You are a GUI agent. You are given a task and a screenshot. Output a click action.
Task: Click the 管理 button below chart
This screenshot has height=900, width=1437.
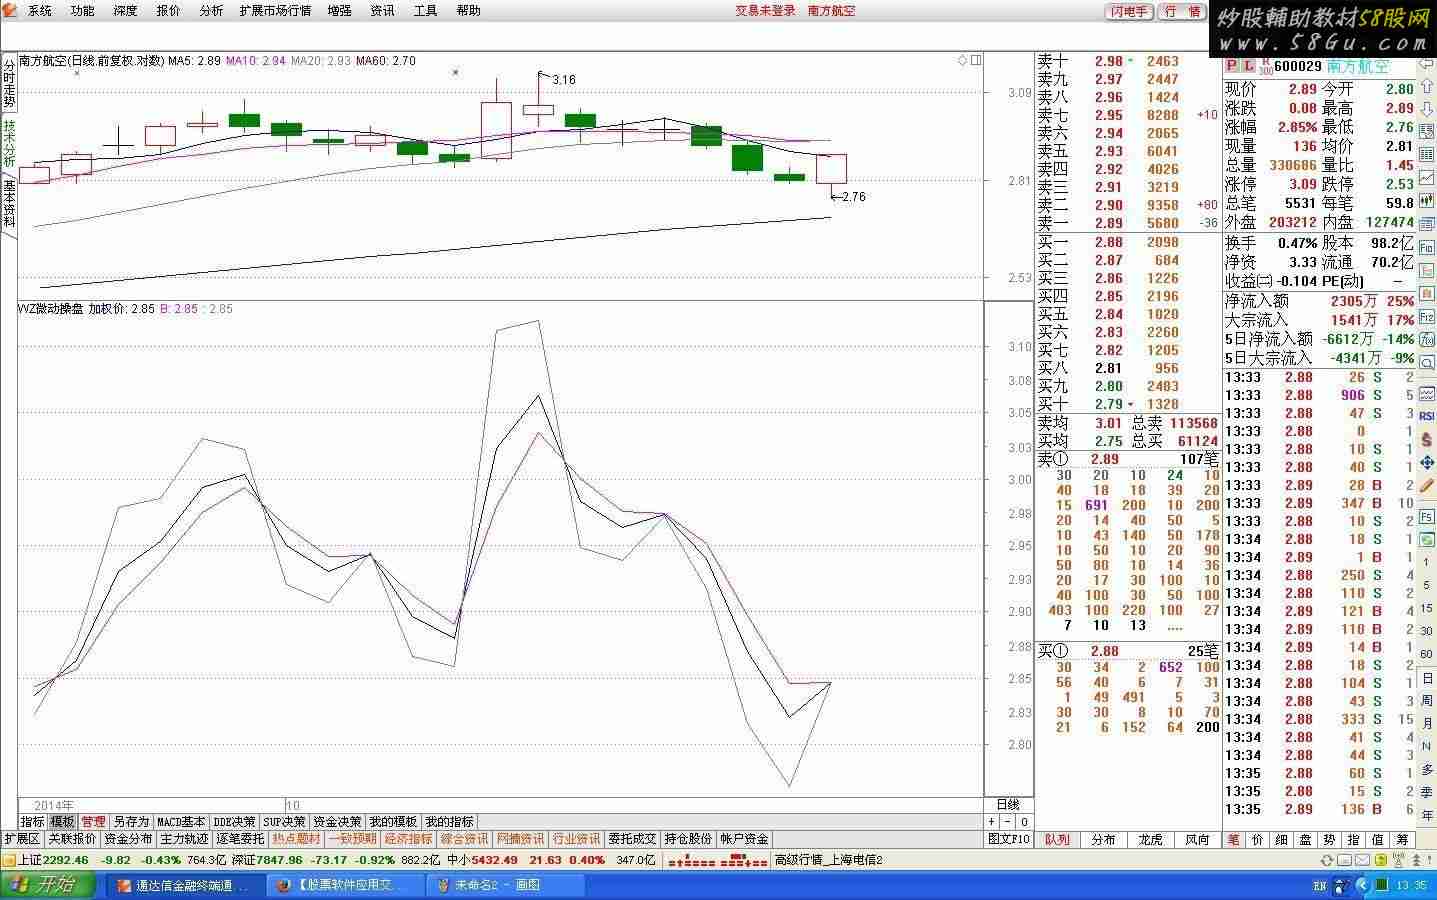coord(93,822)
